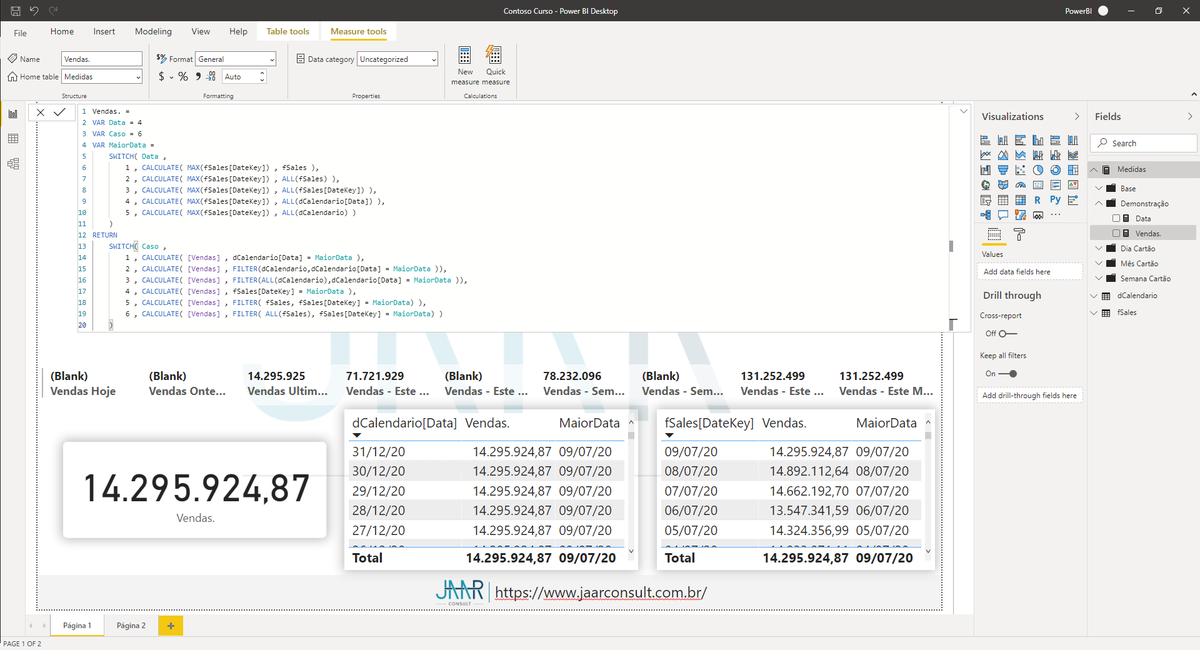Open the jaarconsult.com.br link

599,592
